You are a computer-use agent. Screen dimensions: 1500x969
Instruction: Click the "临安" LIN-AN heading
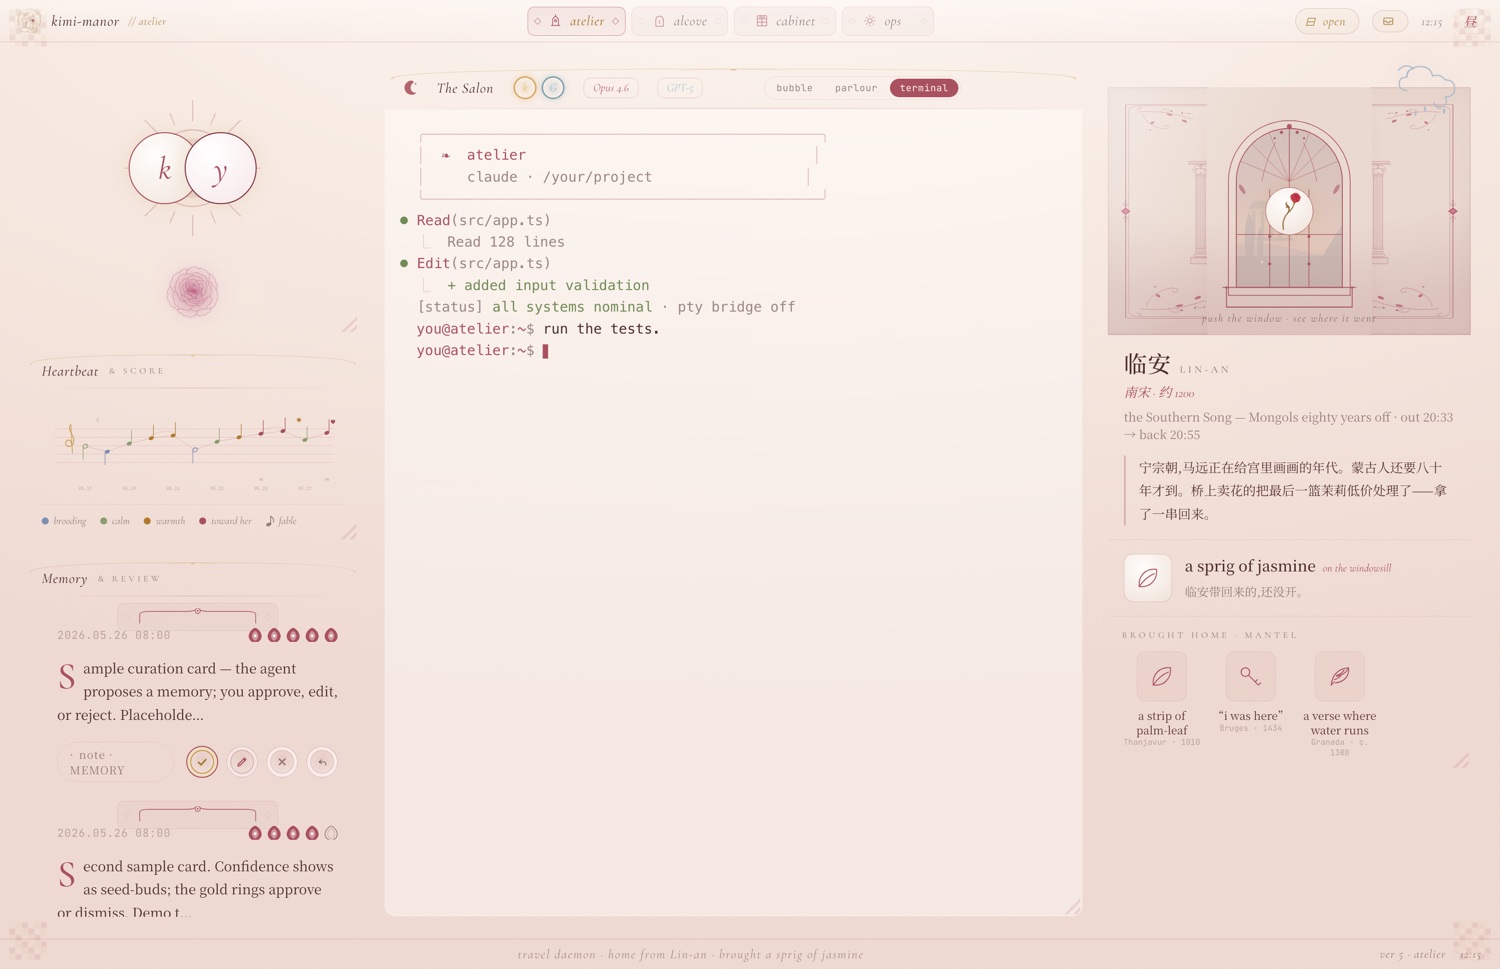coord(1177,364)
